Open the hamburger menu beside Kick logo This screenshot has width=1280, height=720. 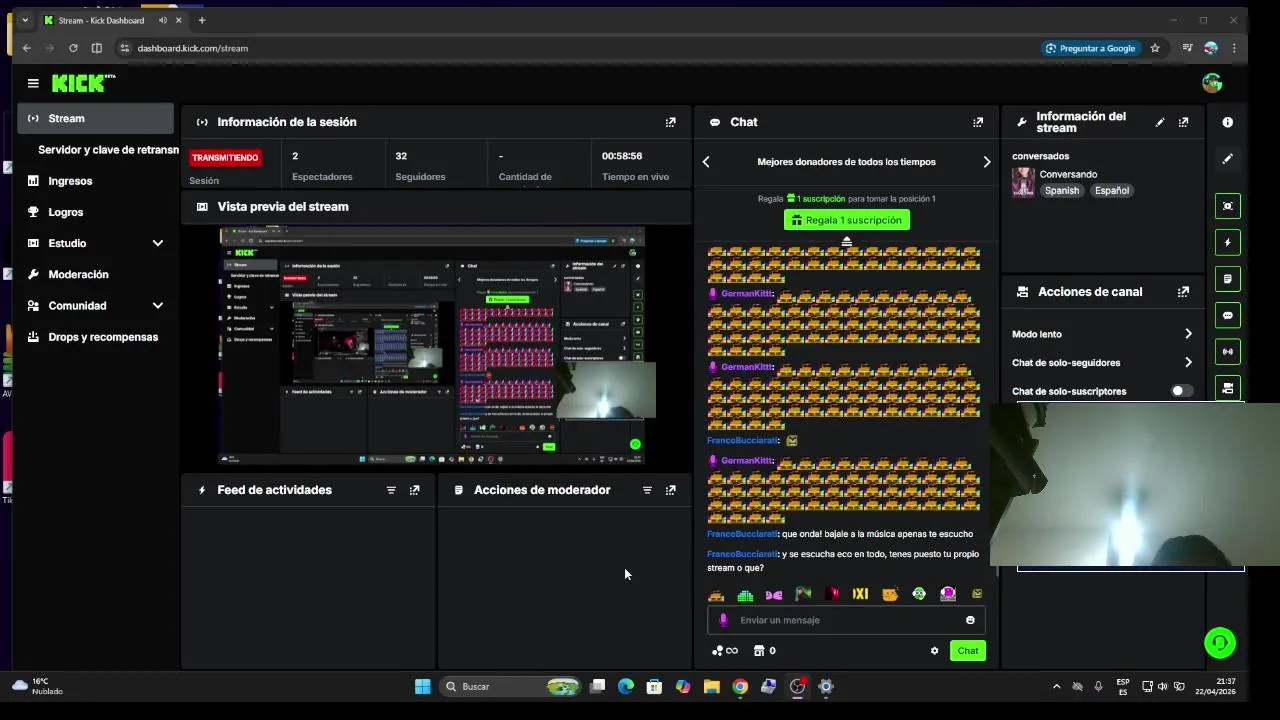pos(33,83)
